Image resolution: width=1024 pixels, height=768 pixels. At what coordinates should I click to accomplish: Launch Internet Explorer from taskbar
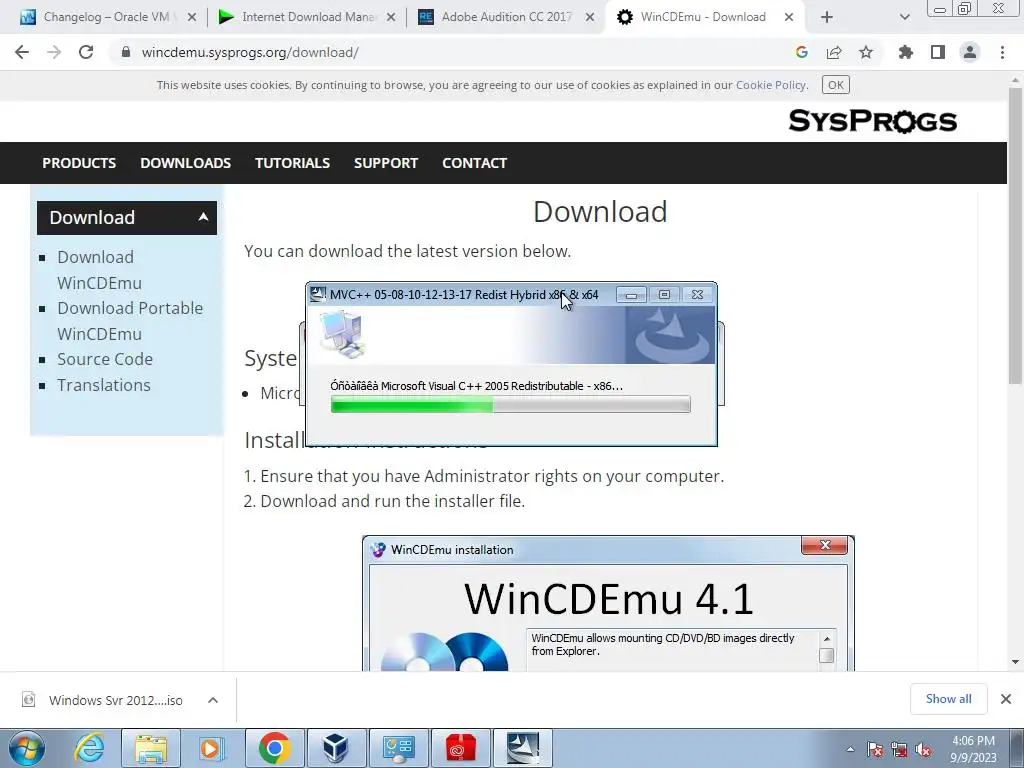89,748
